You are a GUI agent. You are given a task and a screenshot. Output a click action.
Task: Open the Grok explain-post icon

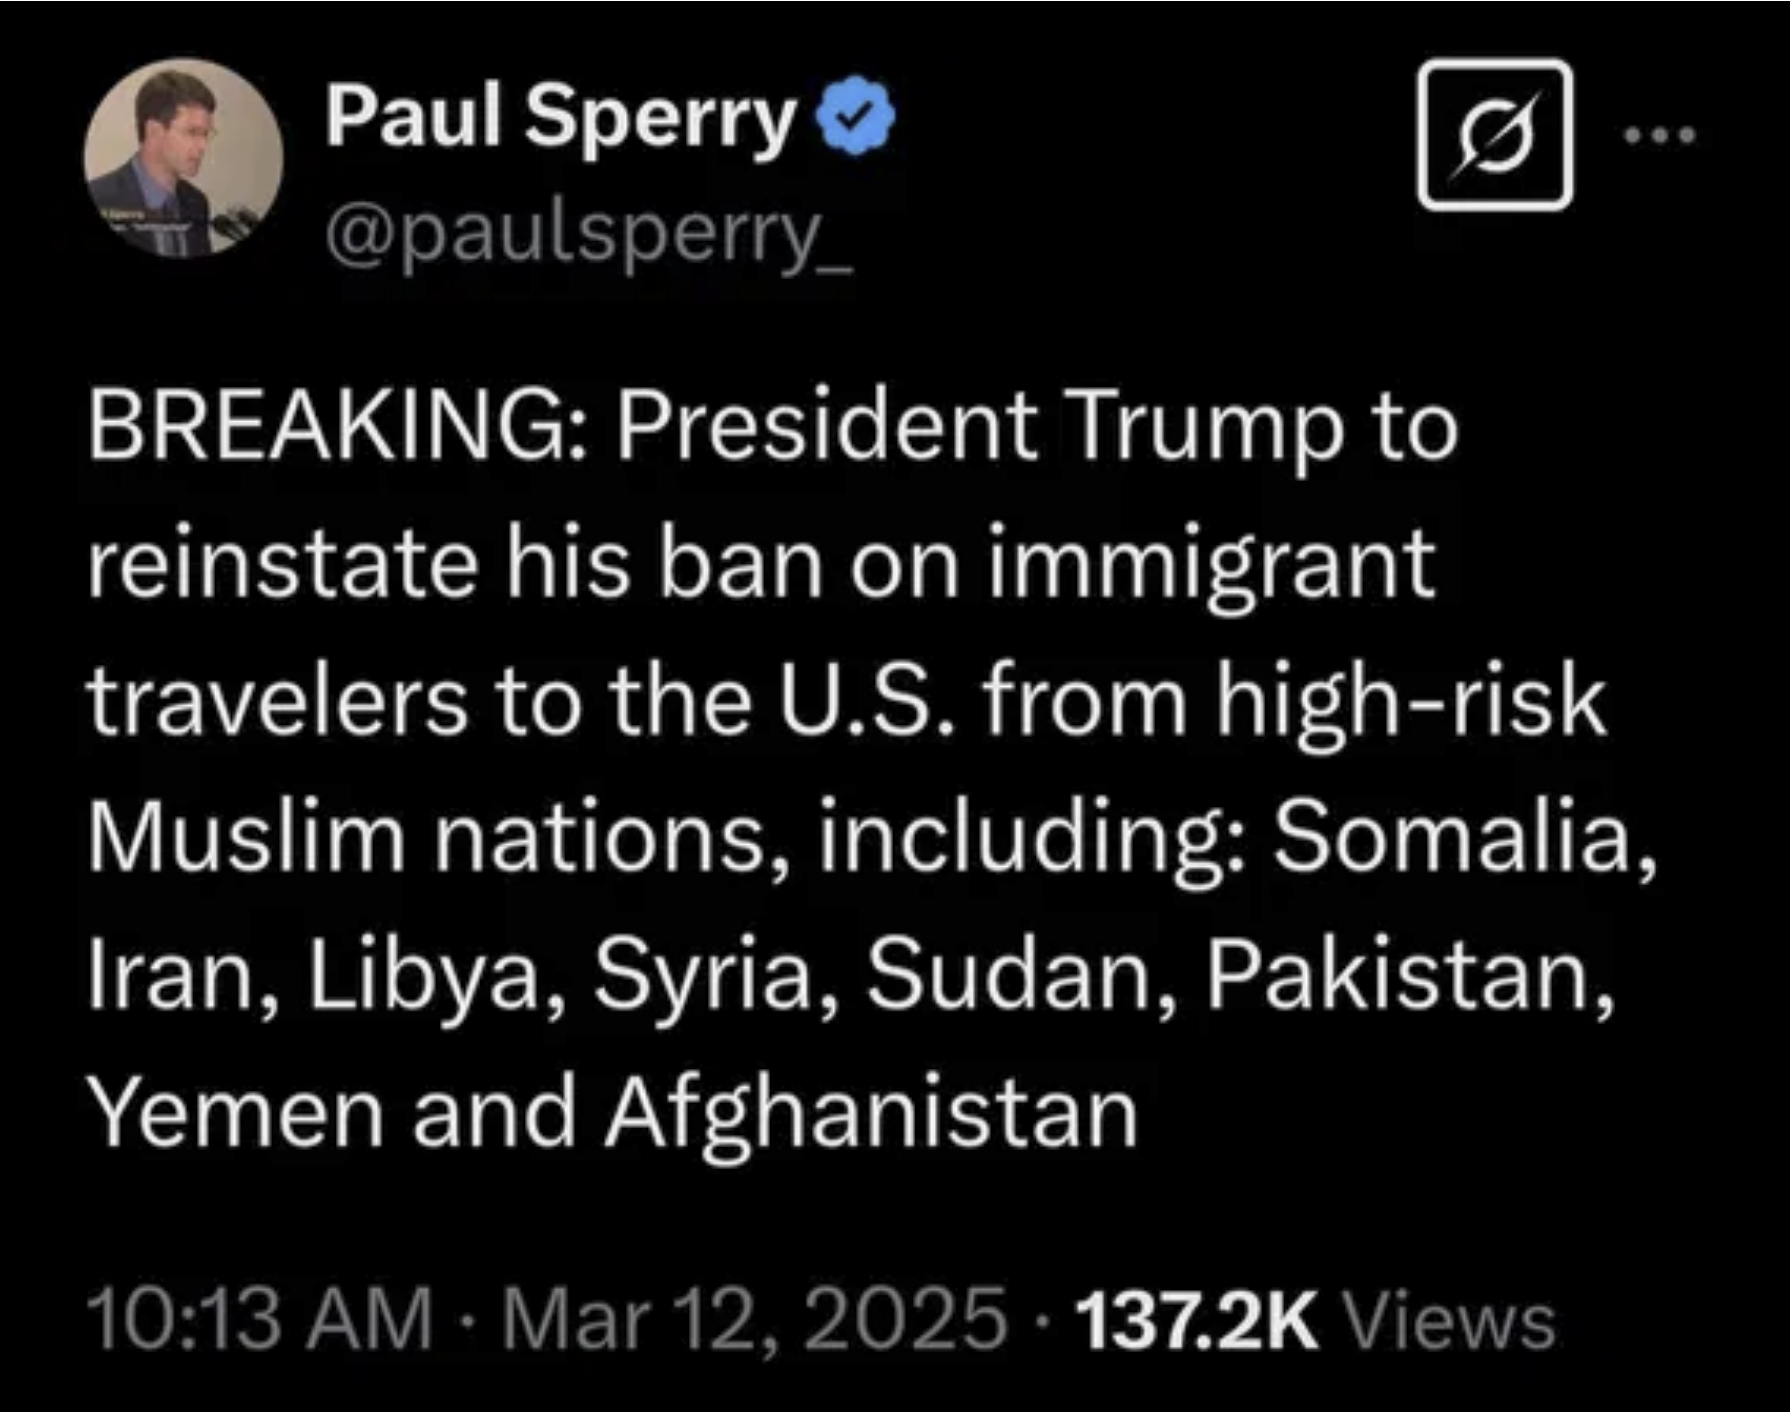pyautogui.click(x=1494, y=135)
